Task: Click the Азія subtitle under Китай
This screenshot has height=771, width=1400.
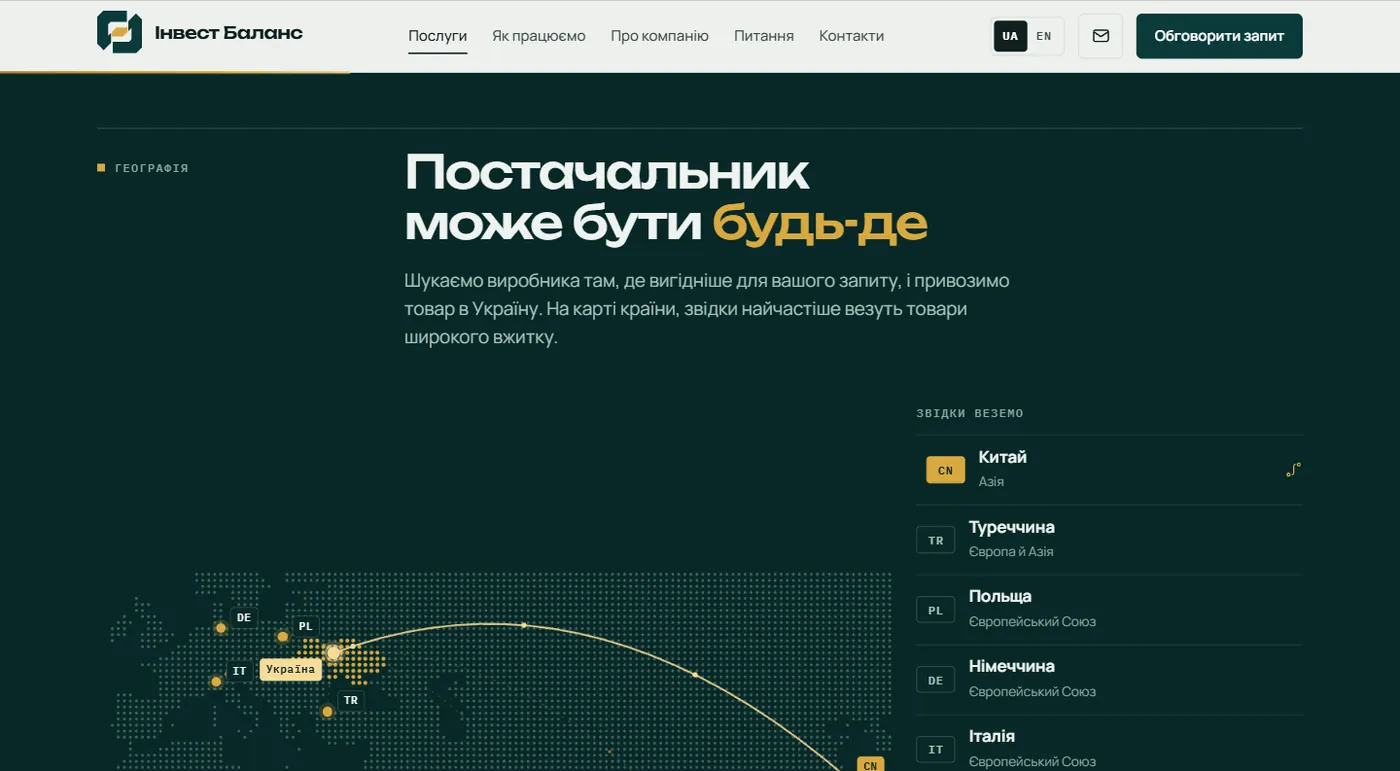Action: pos(991,482)
